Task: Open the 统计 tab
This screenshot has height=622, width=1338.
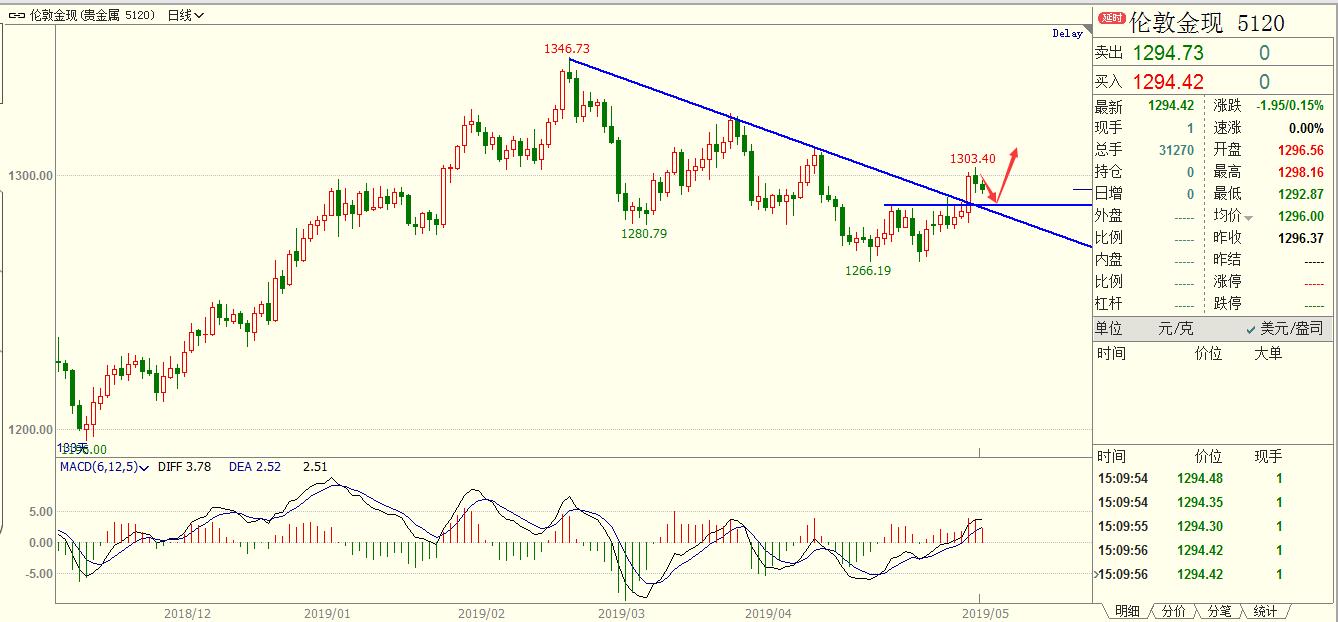Action: (x=1265, y=611)
